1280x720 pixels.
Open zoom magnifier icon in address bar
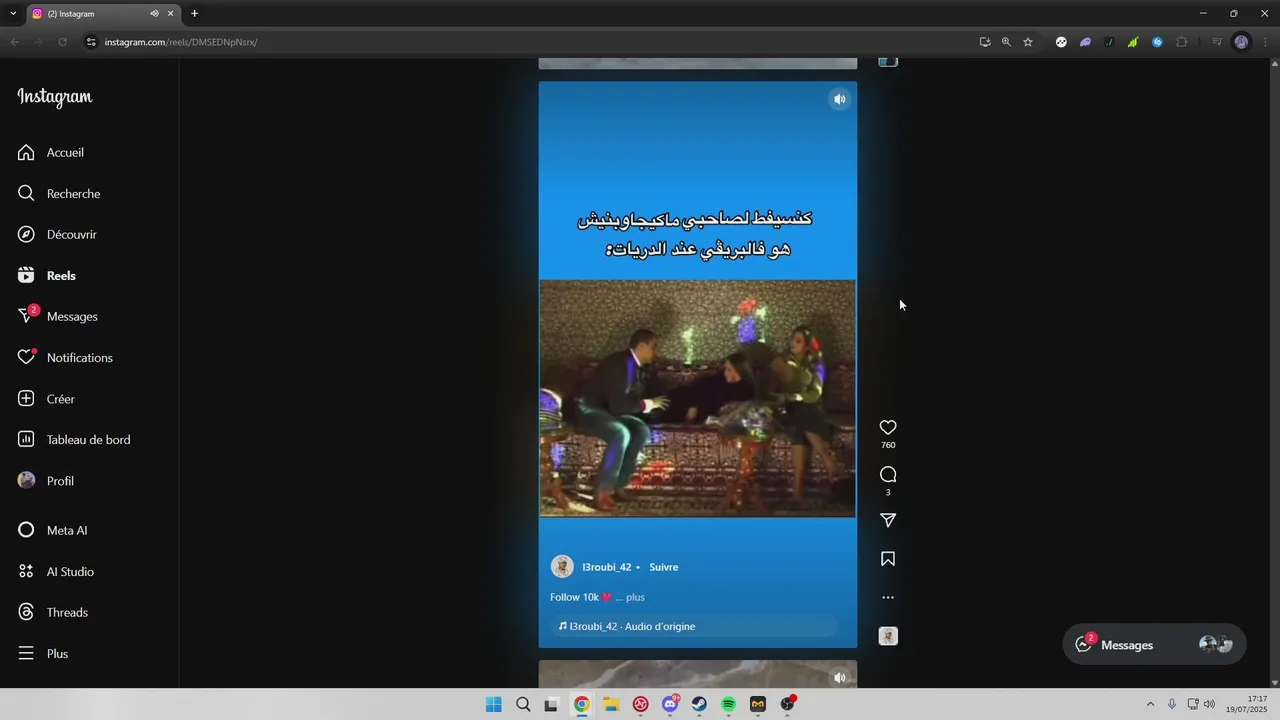coord(1006,42)
